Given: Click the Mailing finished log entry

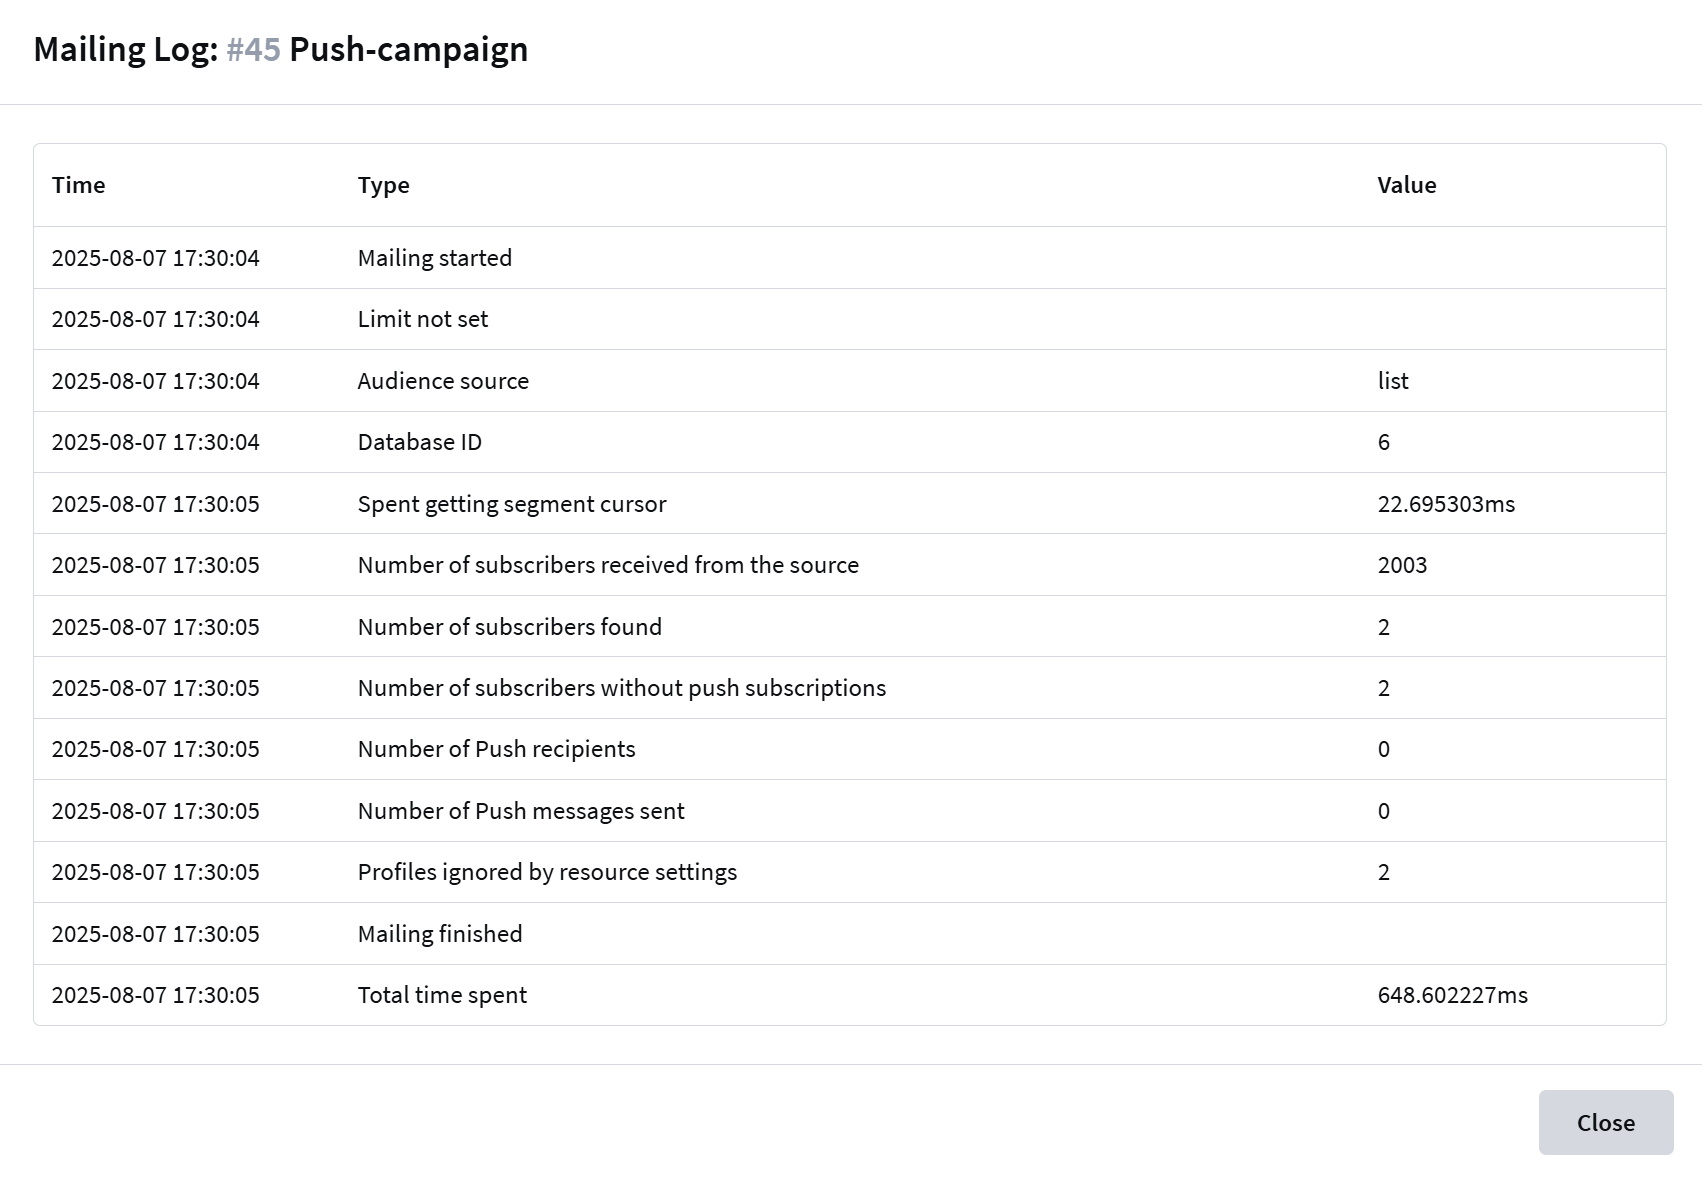Looking at the screenshot, I should tap(439, 934).
